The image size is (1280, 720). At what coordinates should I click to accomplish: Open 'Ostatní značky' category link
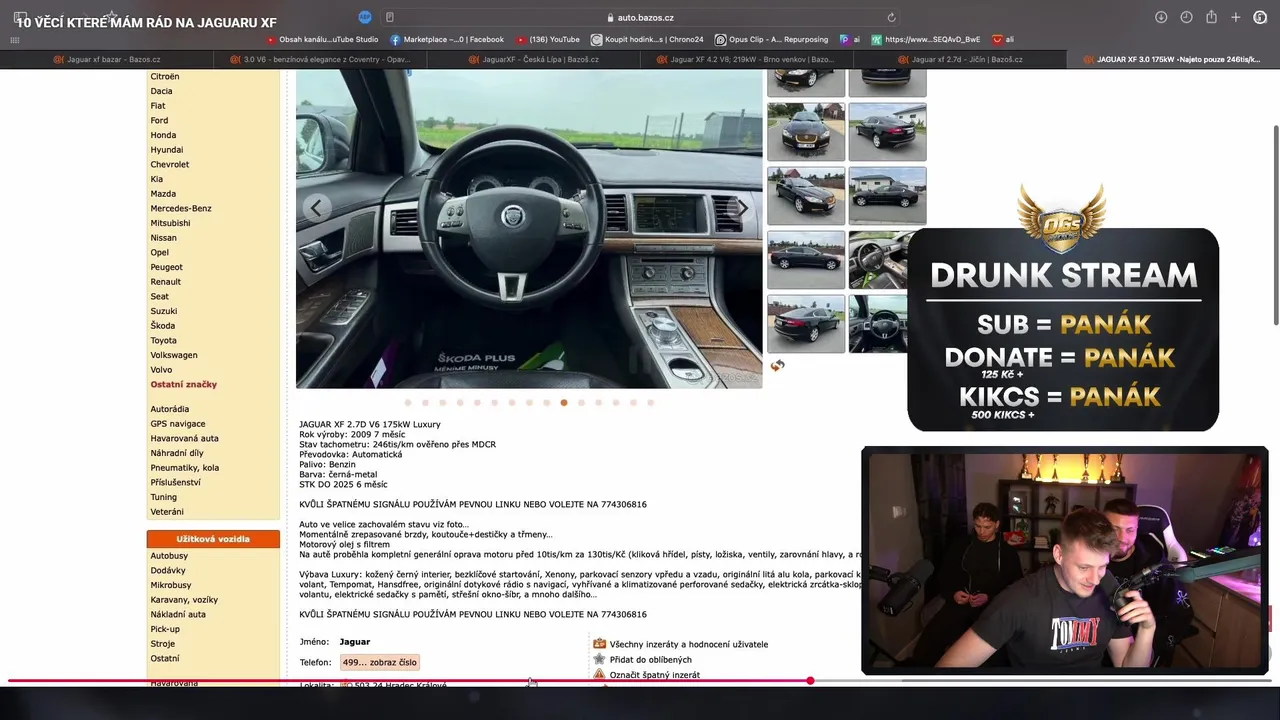184,384
